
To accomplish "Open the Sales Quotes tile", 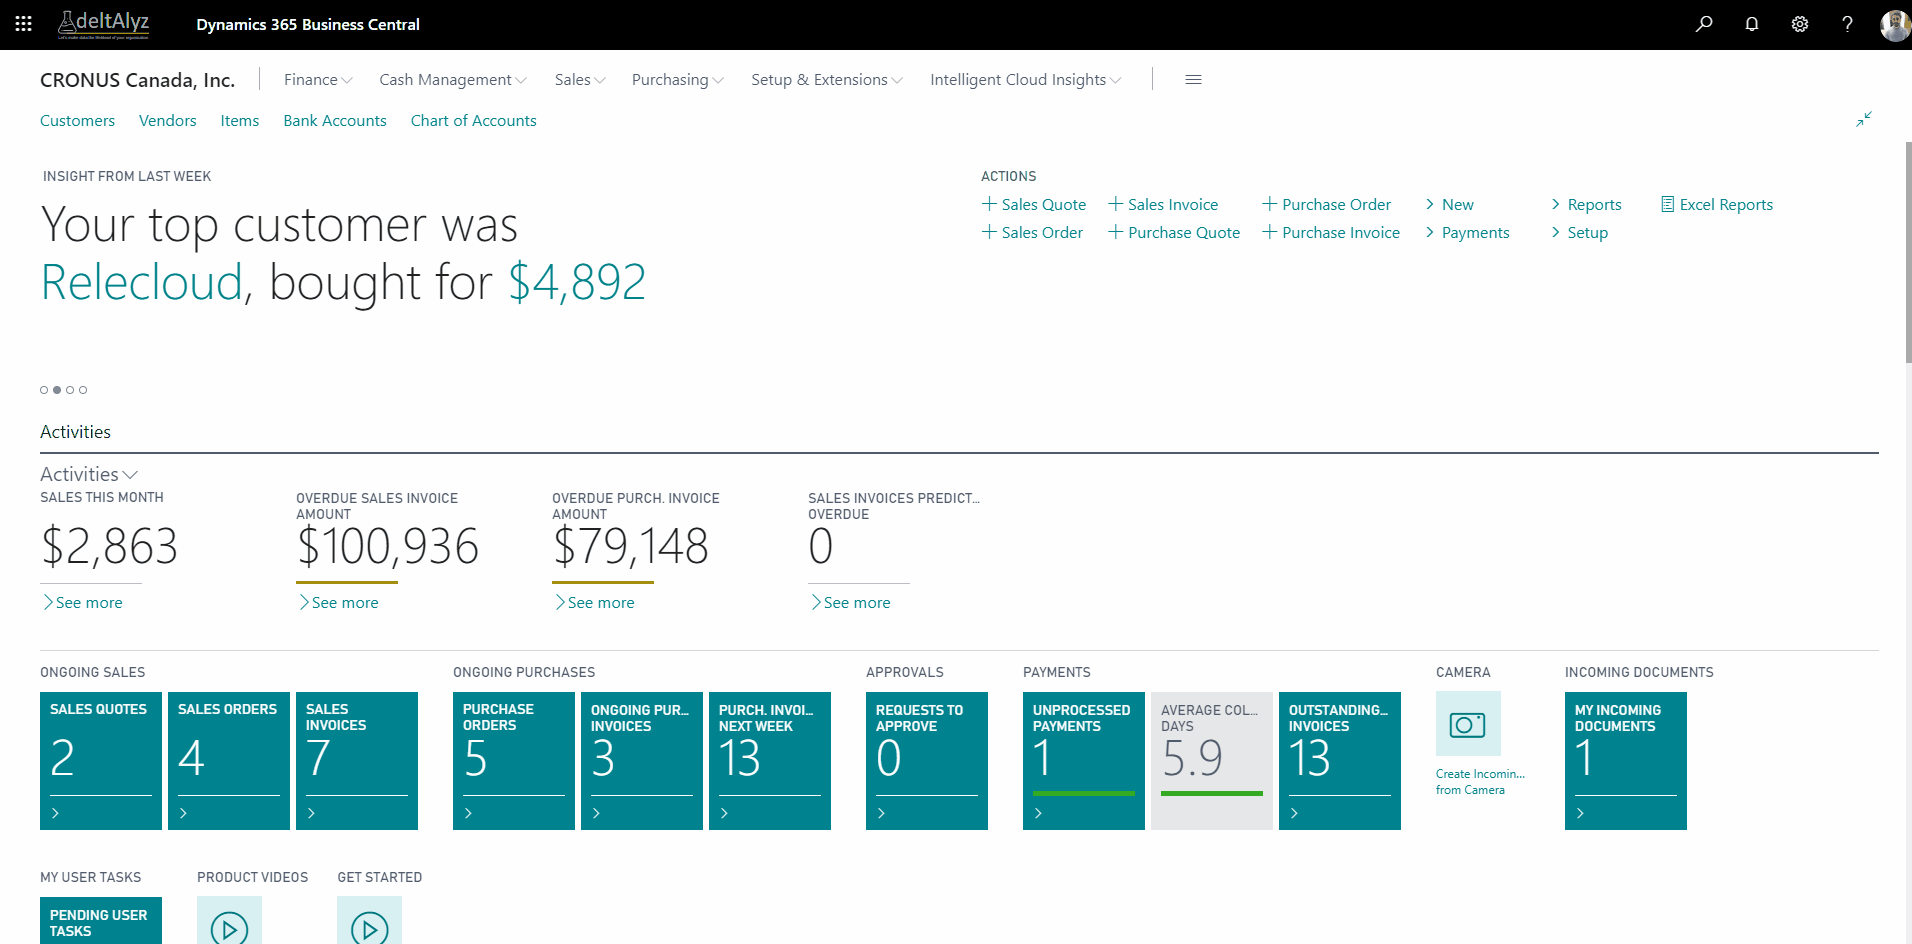I will click(101, 761).
